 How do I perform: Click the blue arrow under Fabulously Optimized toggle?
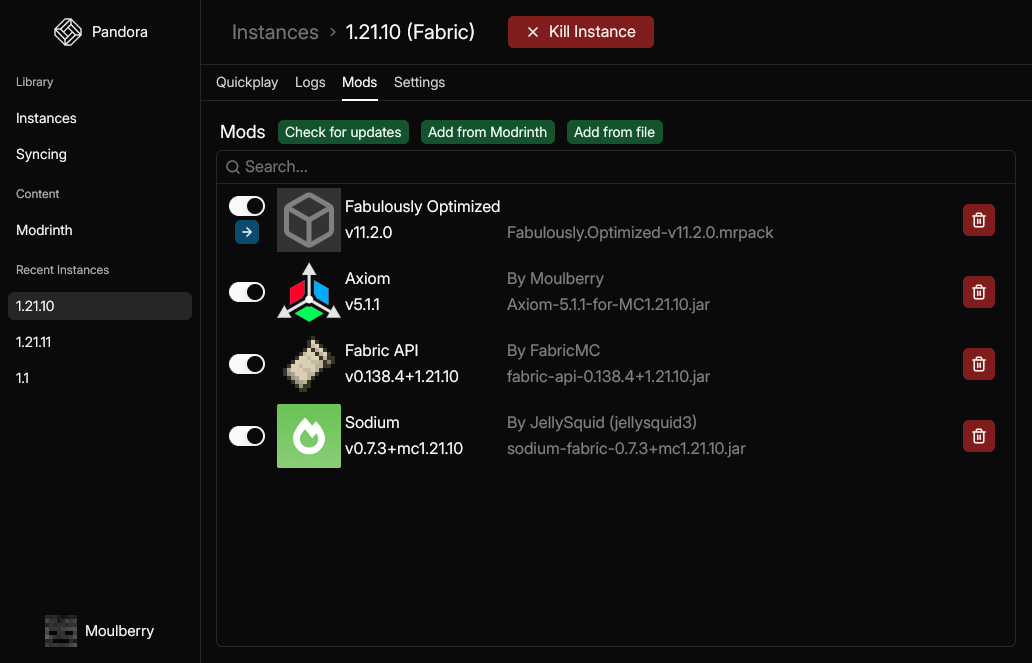coord(247,232)
